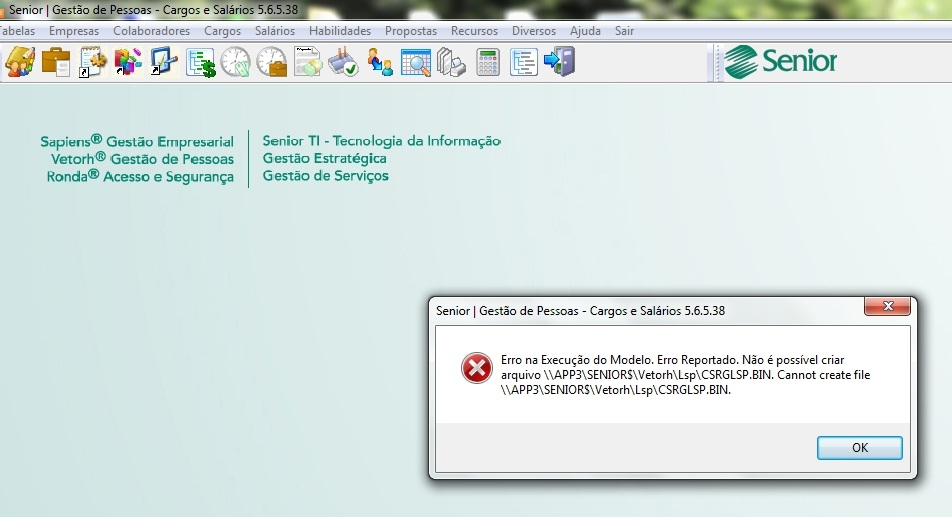Click the printer with papers icon
The width and height of the screenshot is (952, 517).
point(451,62)
